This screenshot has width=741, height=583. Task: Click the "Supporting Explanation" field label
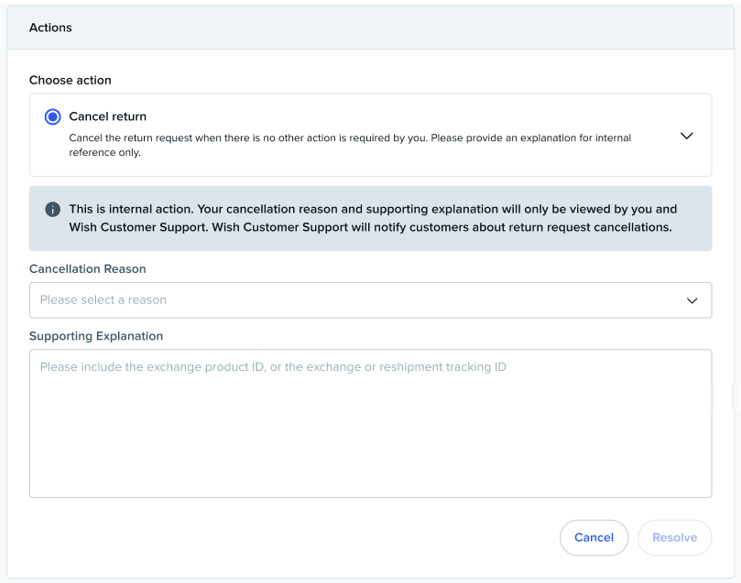(96, 336)
